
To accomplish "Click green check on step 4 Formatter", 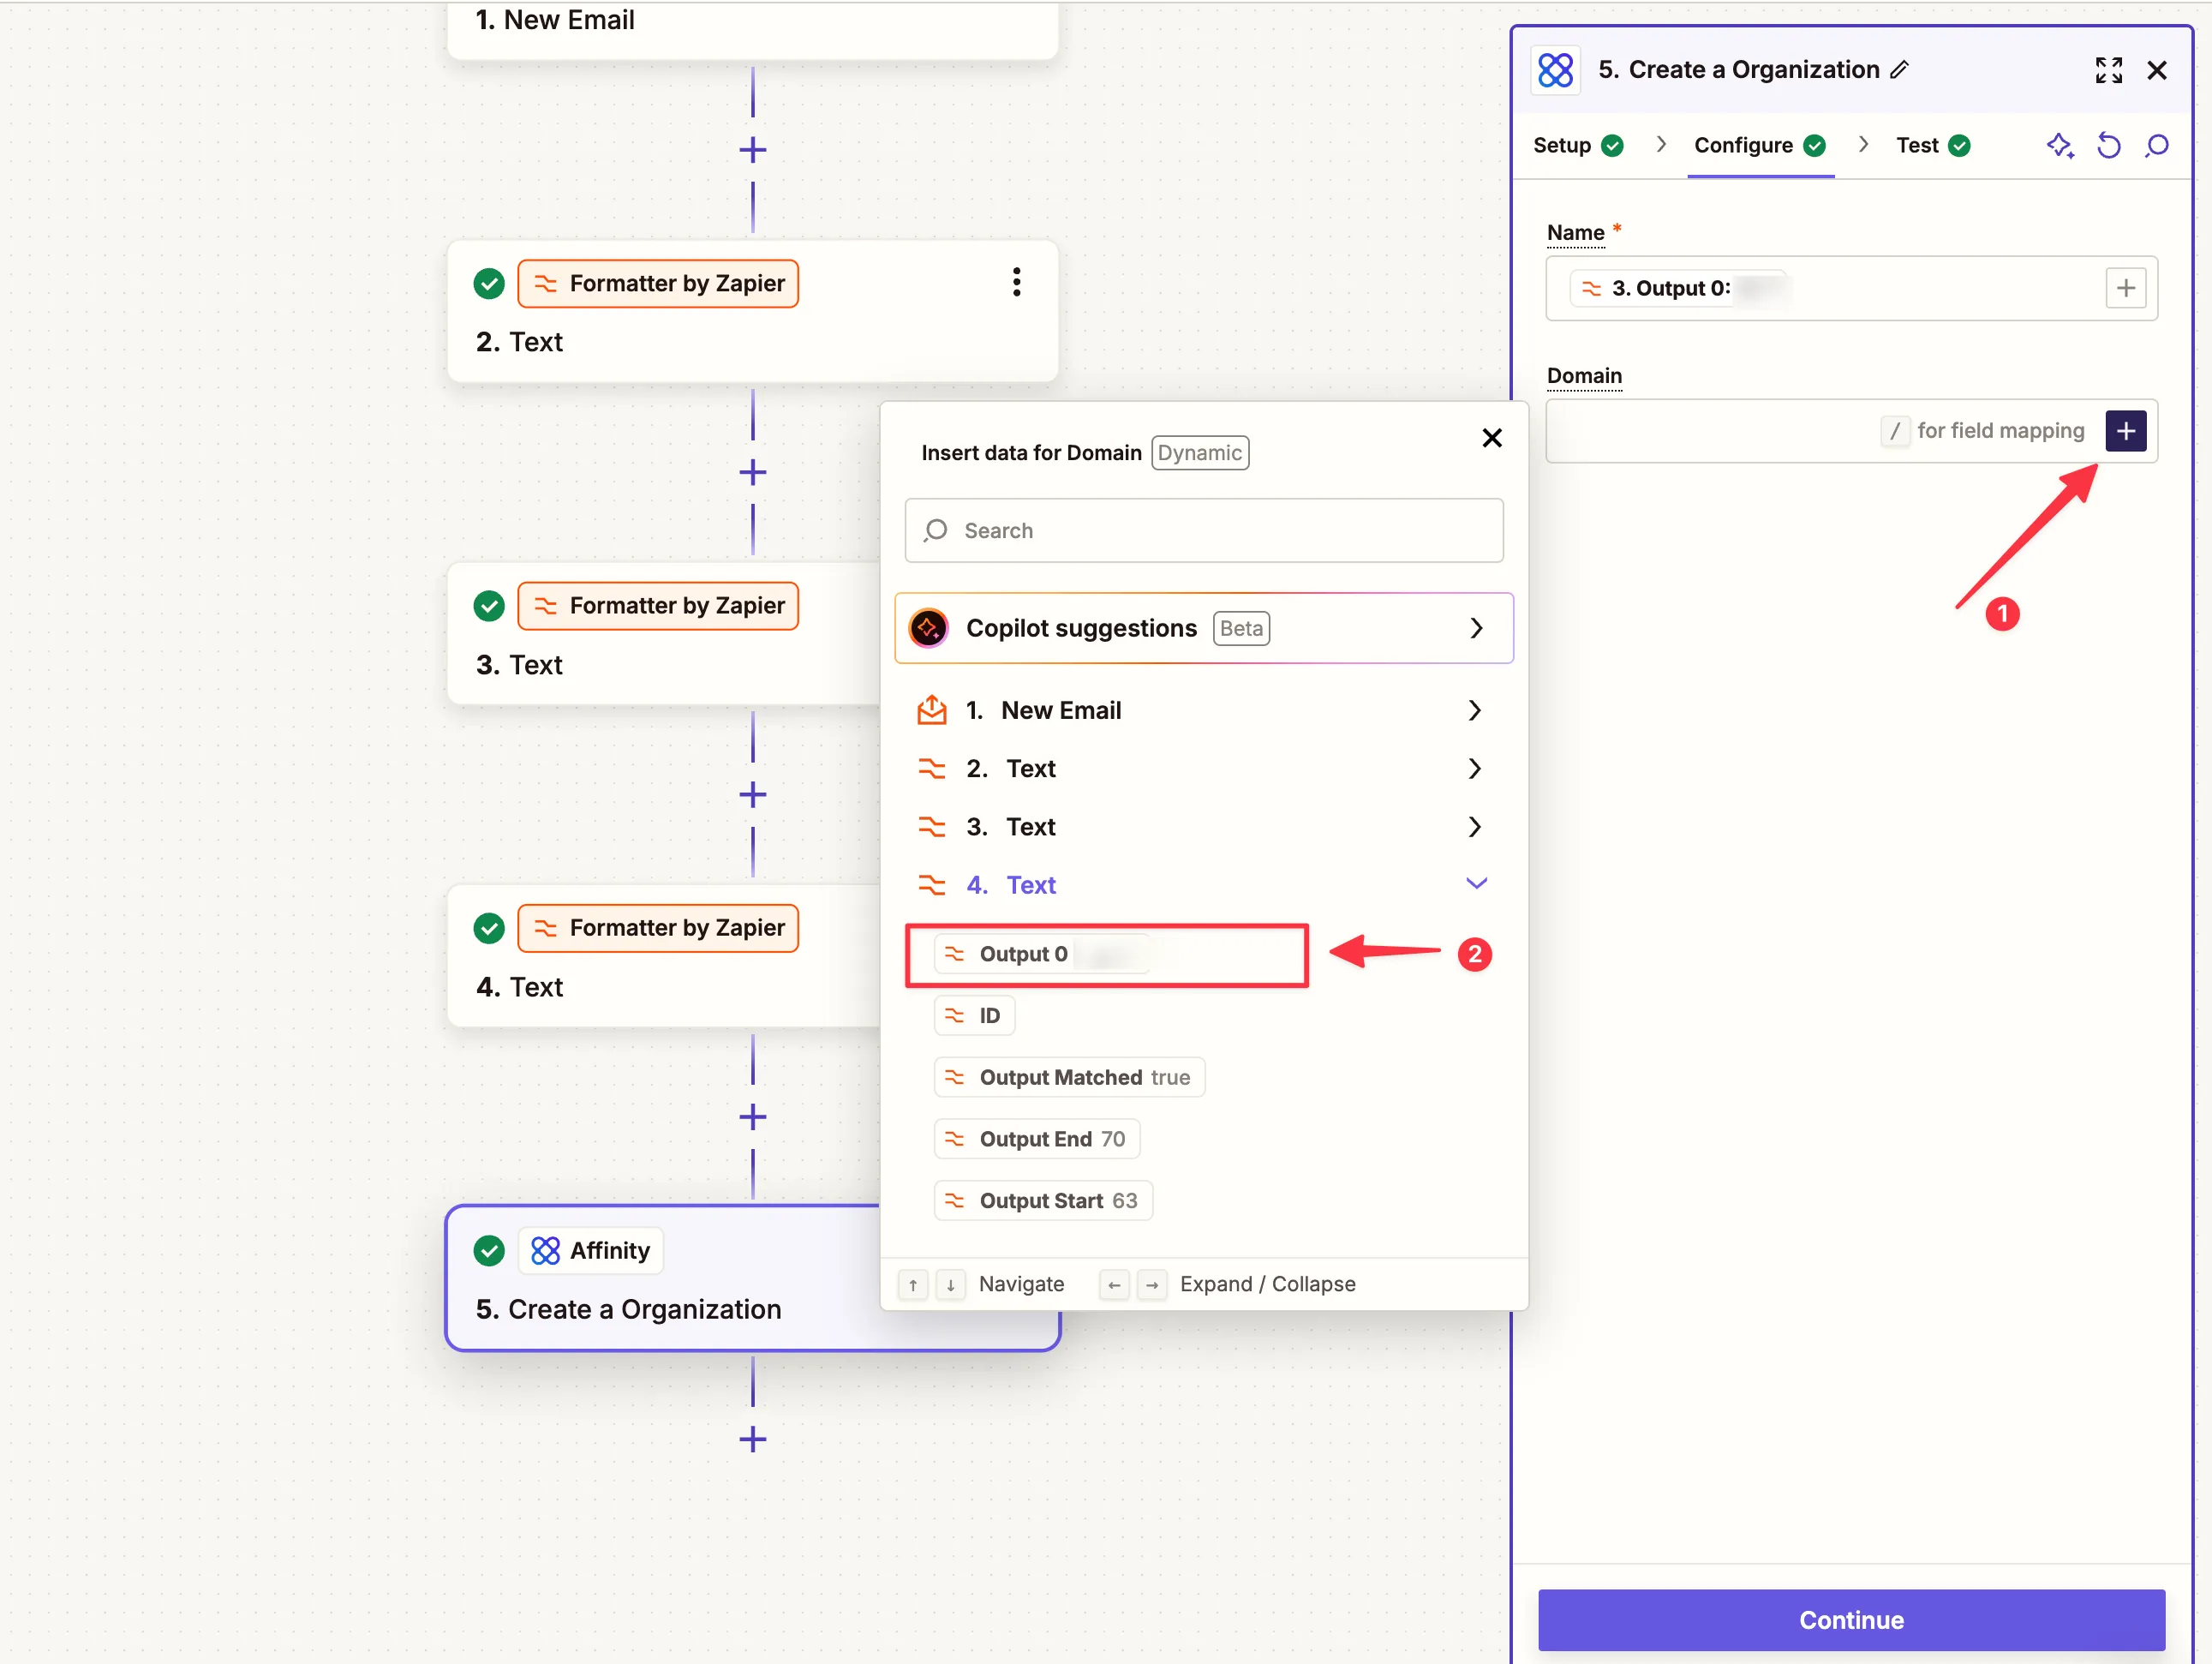I will tap(489, 928).
